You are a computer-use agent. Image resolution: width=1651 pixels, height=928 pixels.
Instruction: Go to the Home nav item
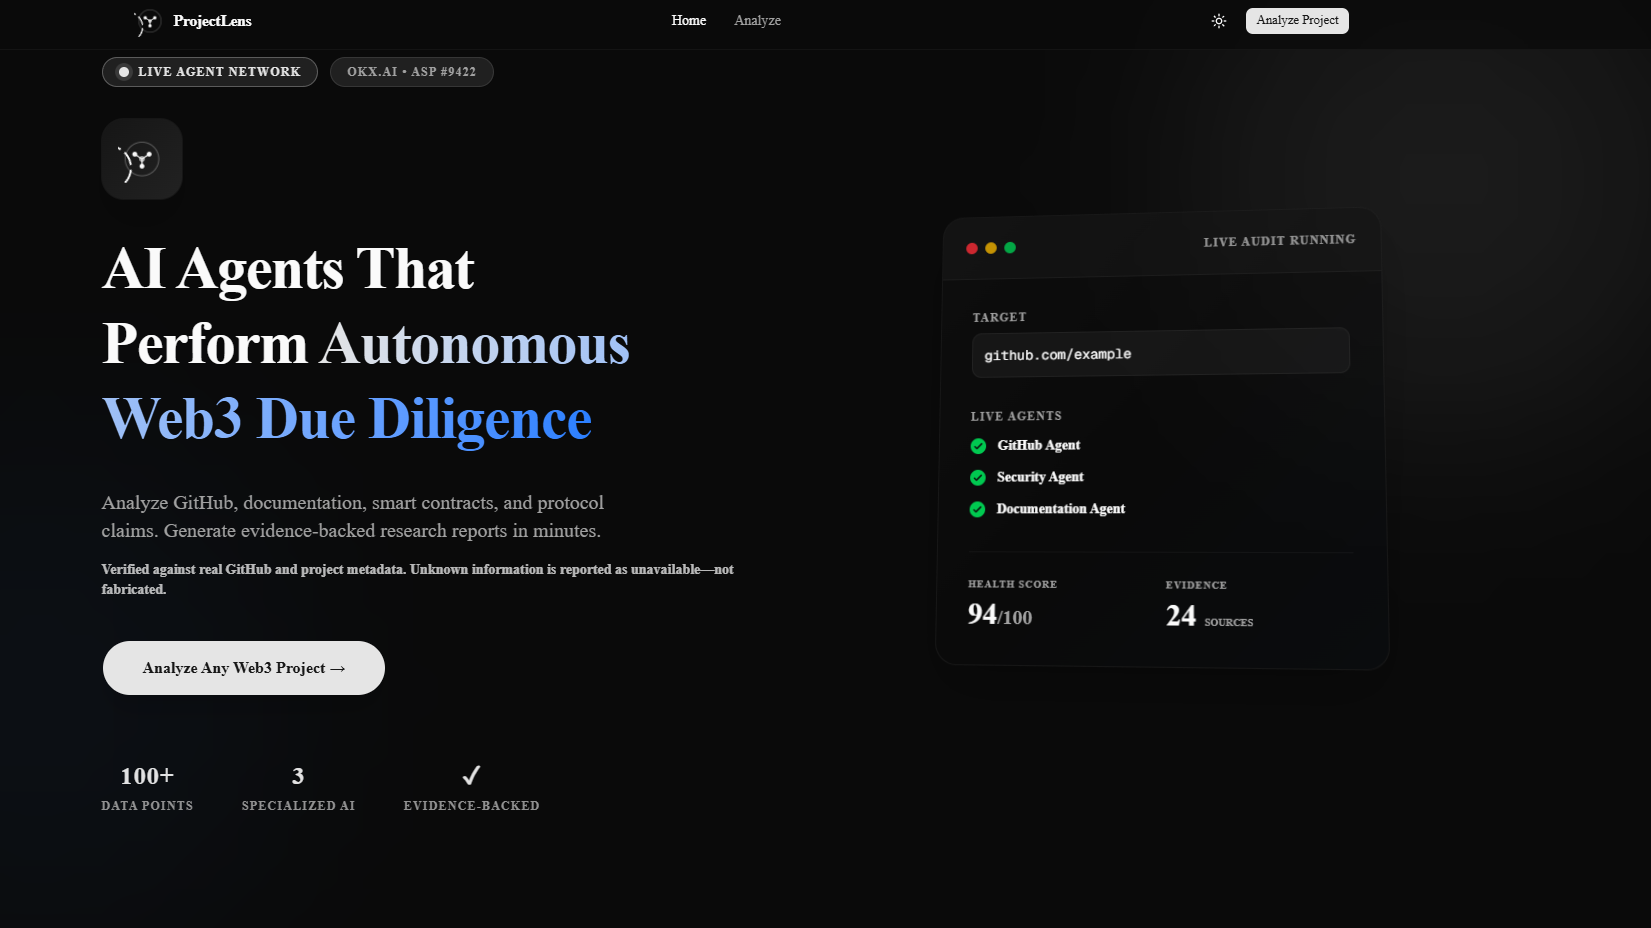689,20
